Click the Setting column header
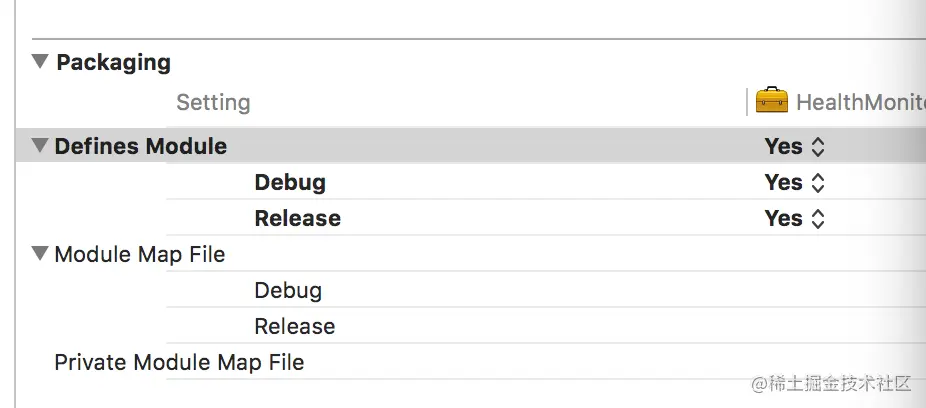The height and width of the screenshot is (408, 926). tap(213, 102)
